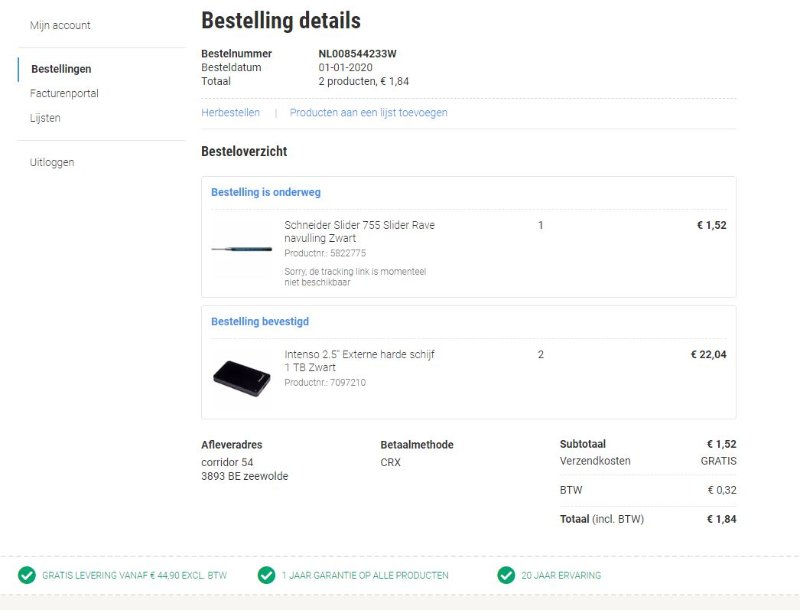
Task: Click the checkmark icon beside 1 JAAR GARANTIE
Action: click(x=266, y=575)
